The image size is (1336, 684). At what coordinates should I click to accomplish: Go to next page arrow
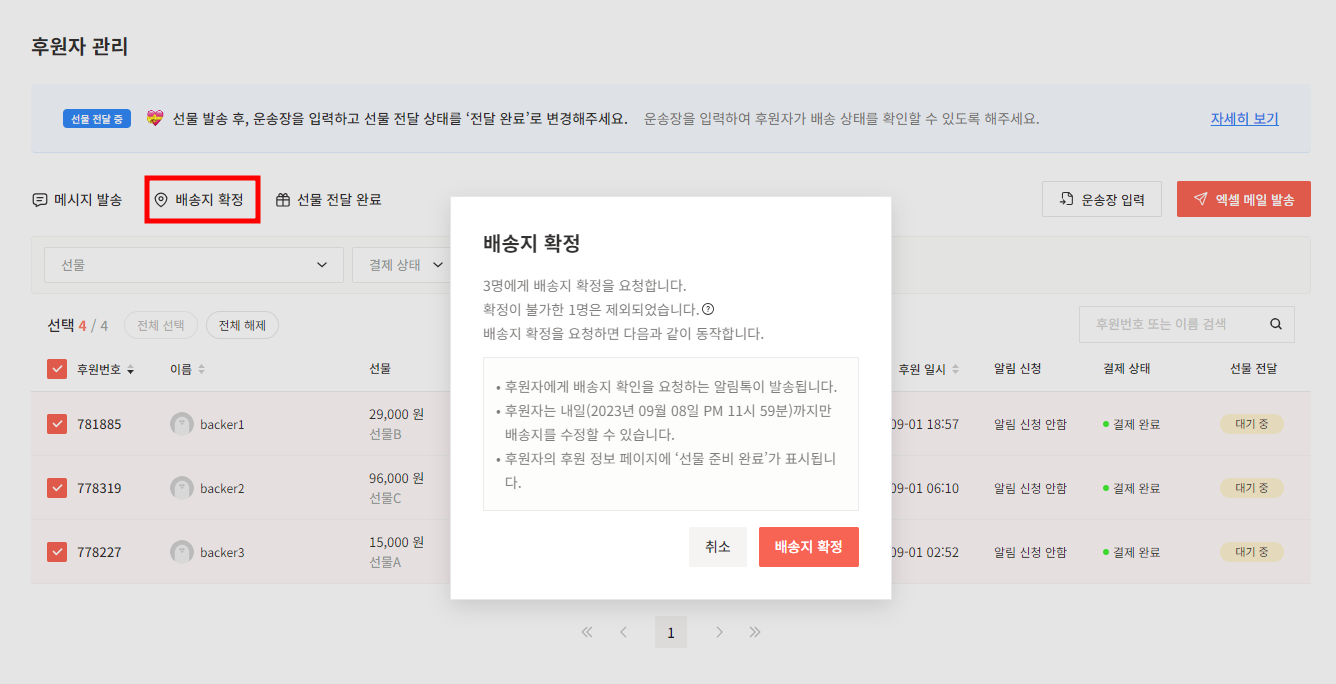[719, 632]
